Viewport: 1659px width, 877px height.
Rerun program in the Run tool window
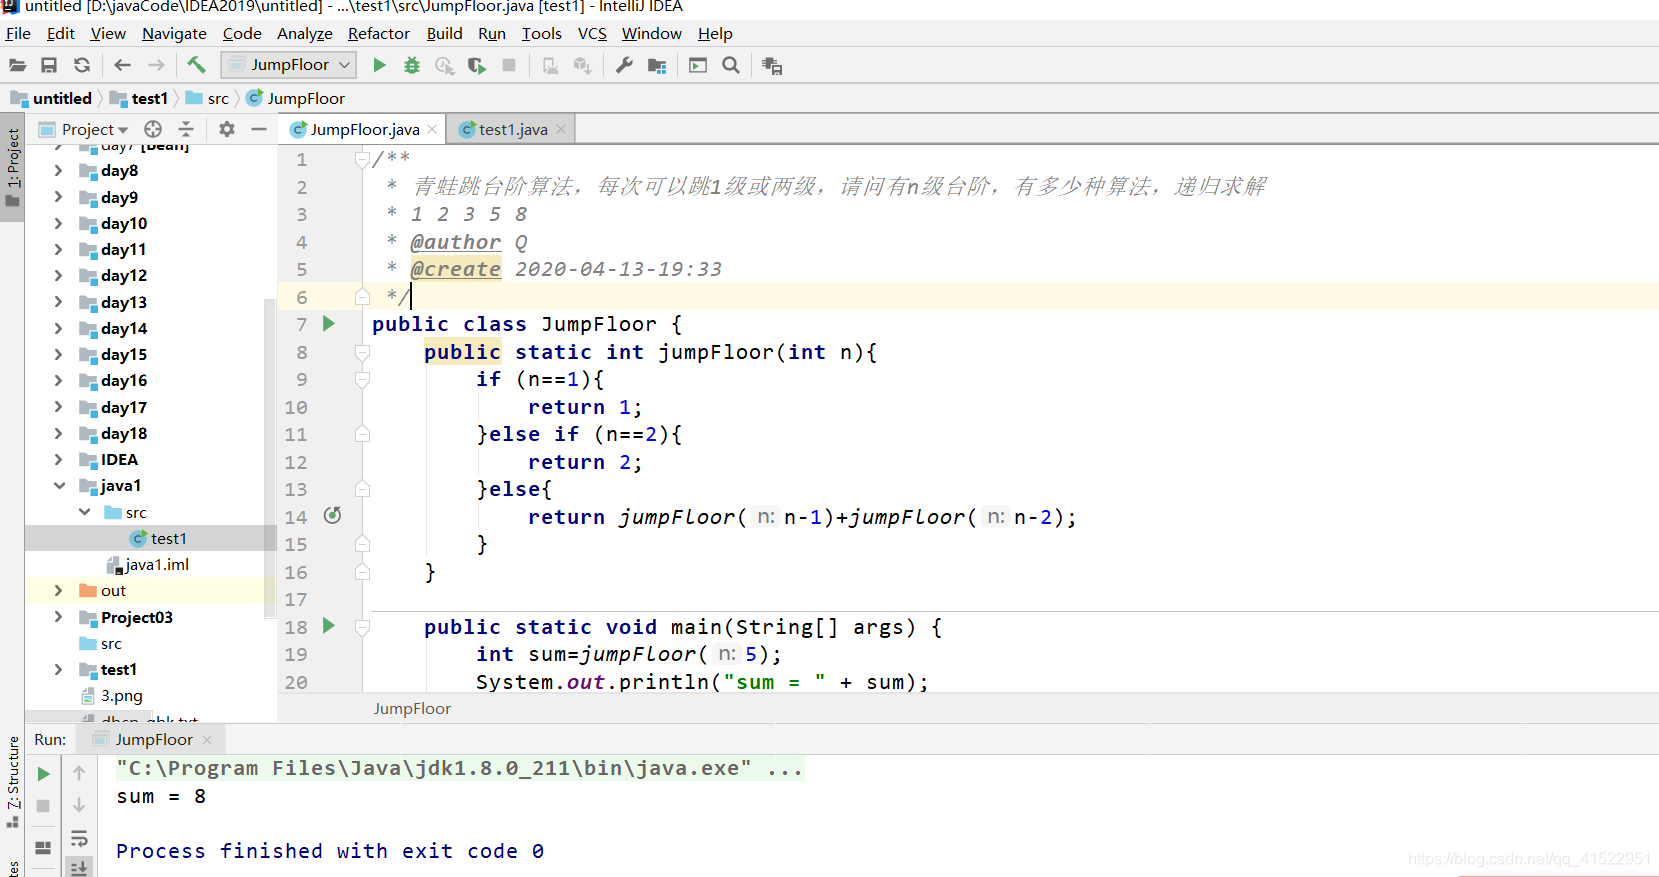(43, 774)
